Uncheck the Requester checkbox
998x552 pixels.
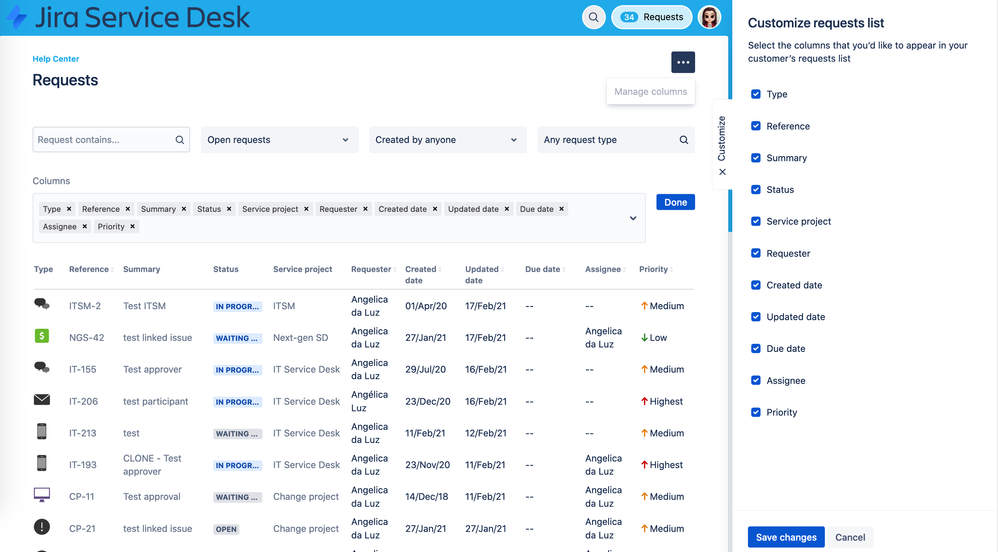756,253
